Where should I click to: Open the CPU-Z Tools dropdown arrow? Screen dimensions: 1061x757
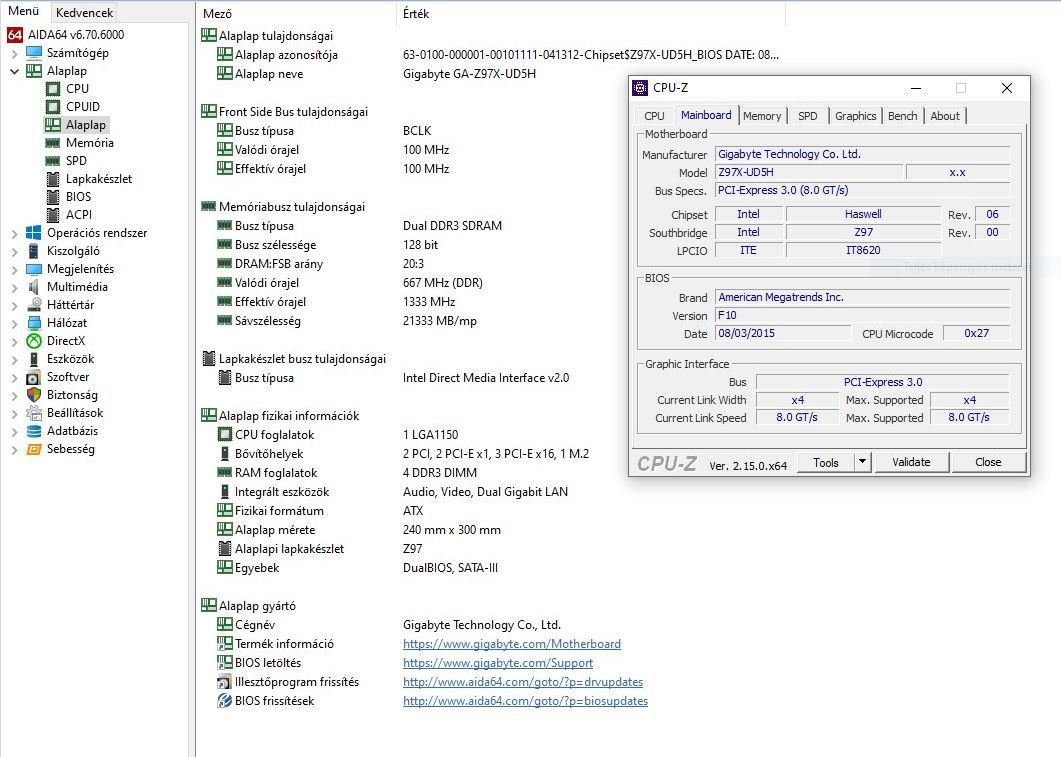[x=862, y=462]
